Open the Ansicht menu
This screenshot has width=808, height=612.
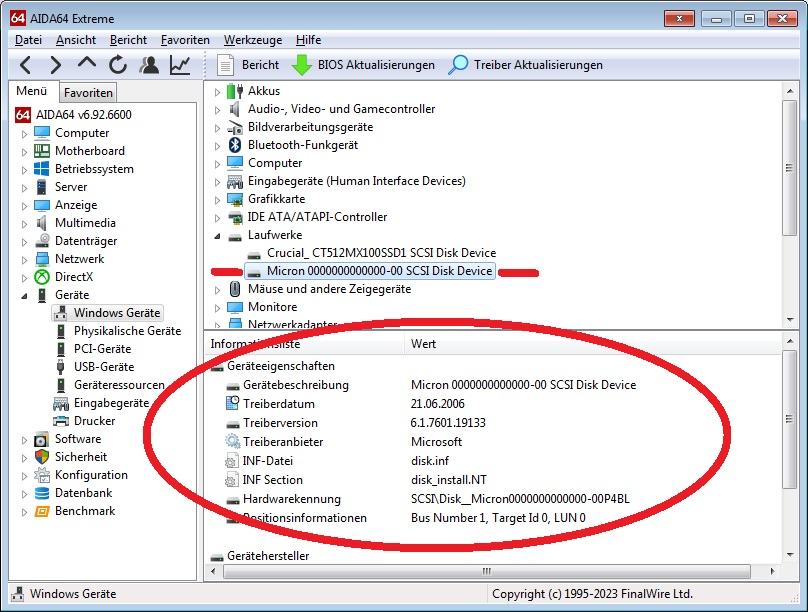tap(76, 40)
